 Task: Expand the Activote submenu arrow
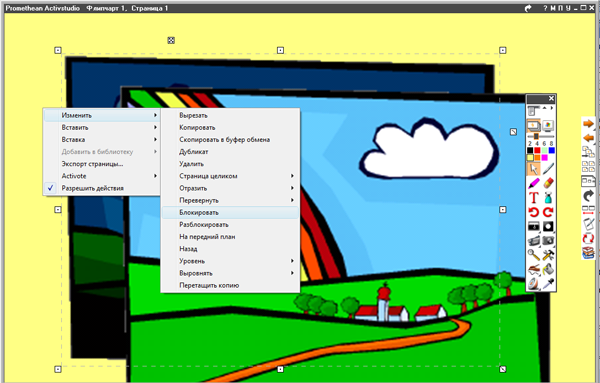(155, 176)
